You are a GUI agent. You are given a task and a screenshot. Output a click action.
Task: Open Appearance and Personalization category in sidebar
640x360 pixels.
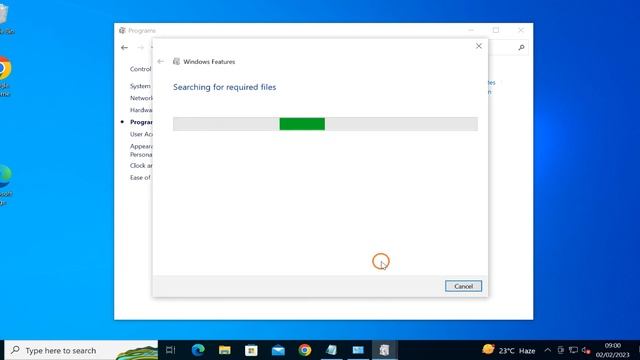coord(141,151)
